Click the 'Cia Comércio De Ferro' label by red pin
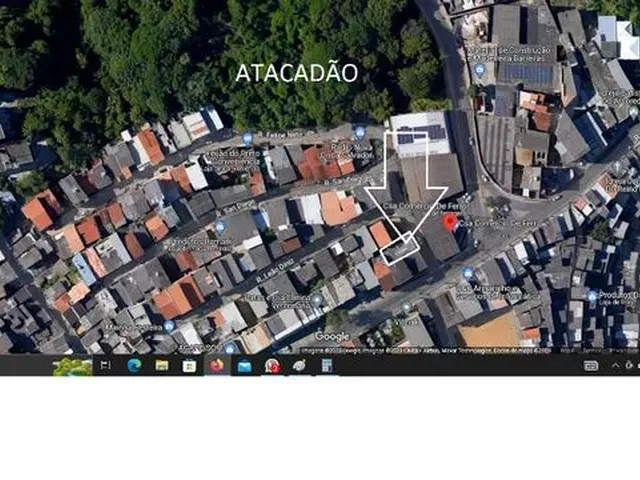Screen dimensions: 640x480 pos(498,224)
